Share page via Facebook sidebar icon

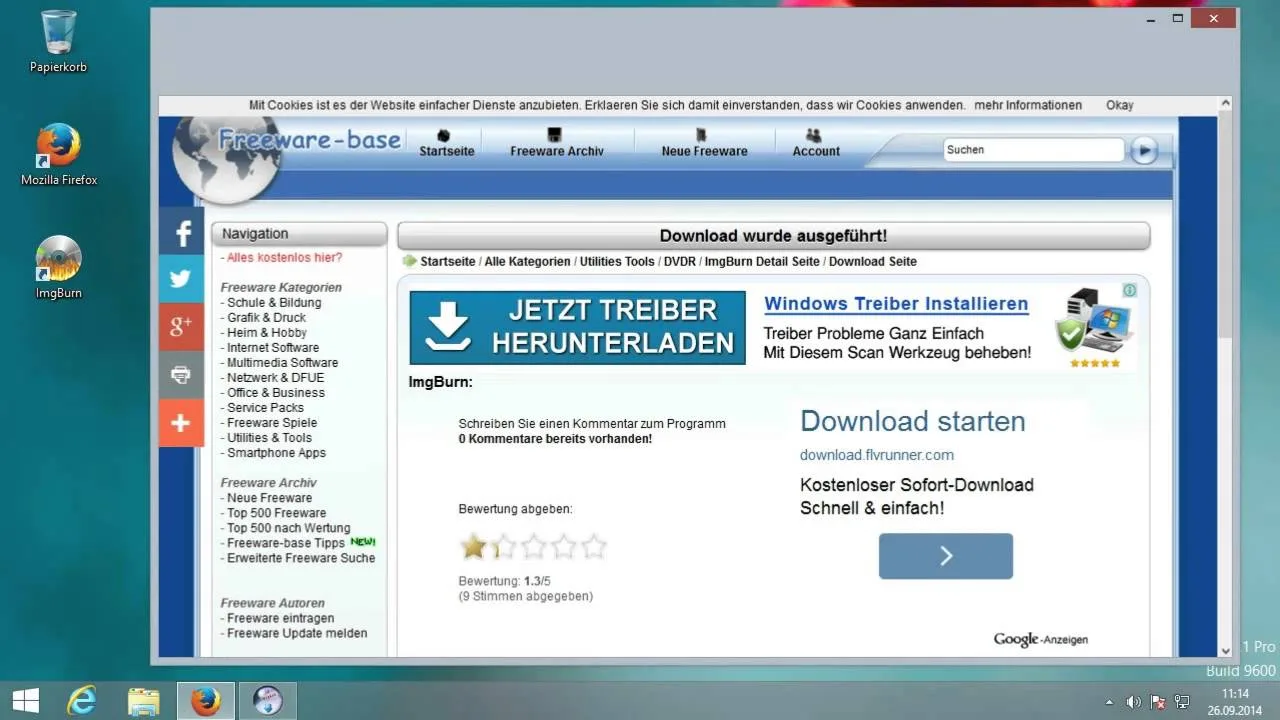[181, 231]
